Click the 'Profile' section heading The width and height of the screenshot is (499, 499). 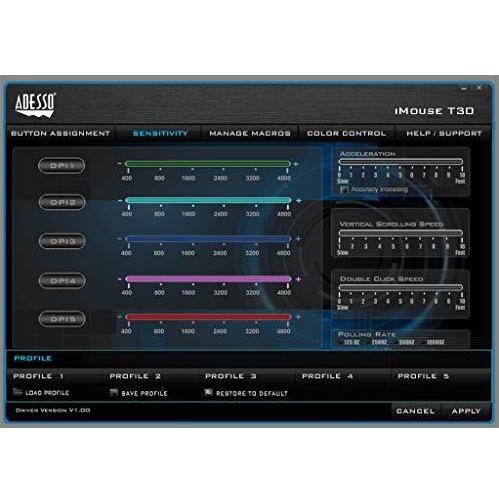(33, 358)
